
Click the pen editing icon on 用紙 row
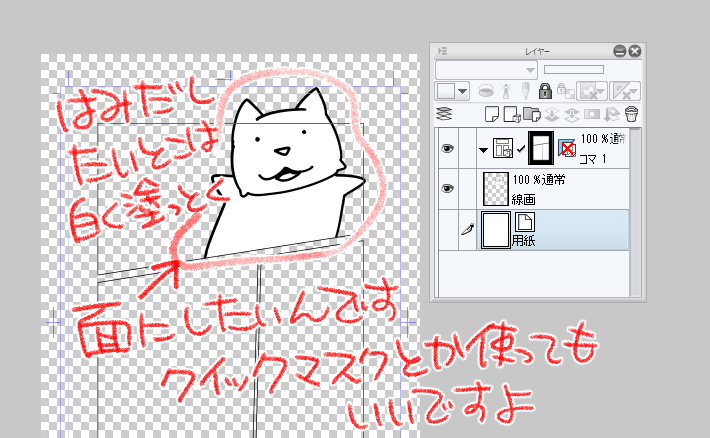[x=467, y=229]
